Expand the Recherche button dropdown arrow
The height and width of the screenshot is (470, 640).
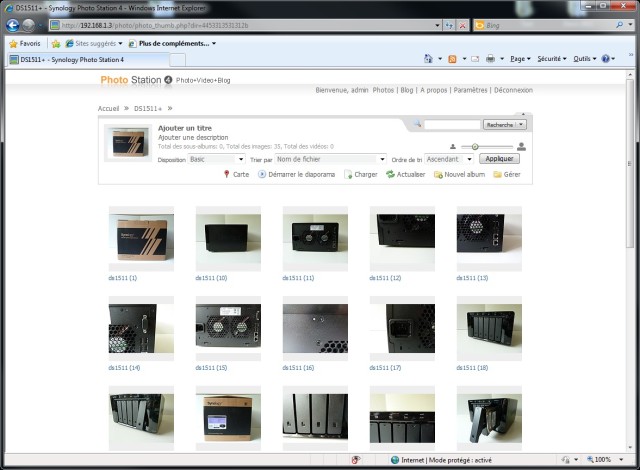(x=521, y=124)
